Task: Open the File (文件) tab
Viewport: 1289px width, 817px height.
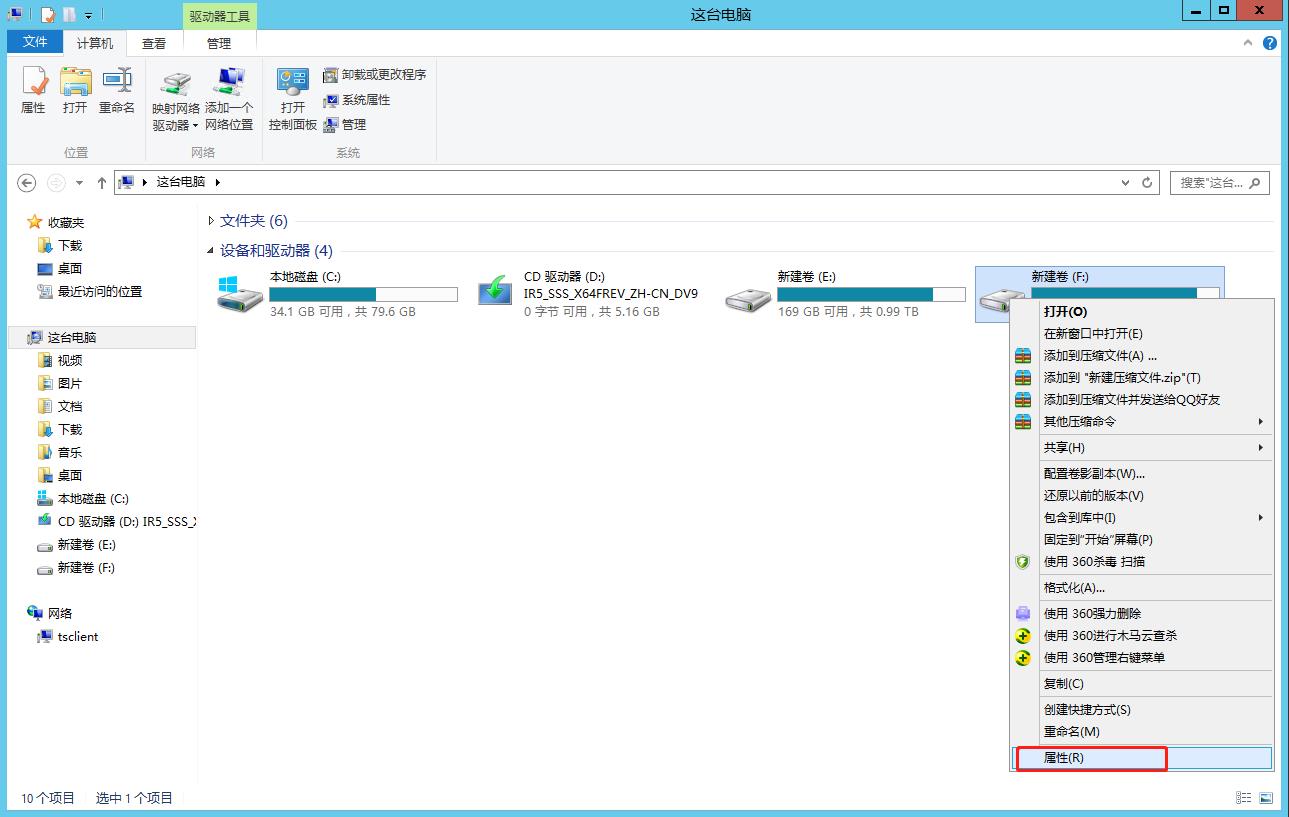Action: point(35,42)
